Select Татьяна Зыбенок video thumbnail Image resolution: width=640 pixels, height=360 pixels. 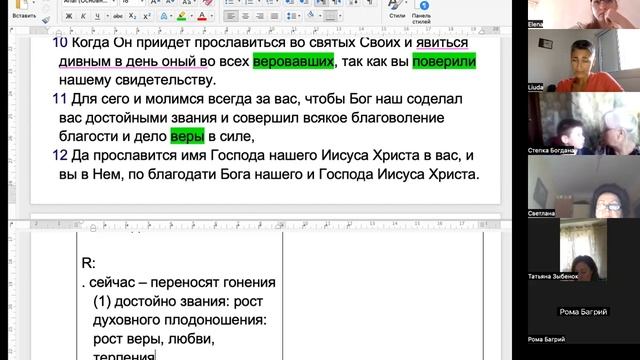(x=584, y=249)
